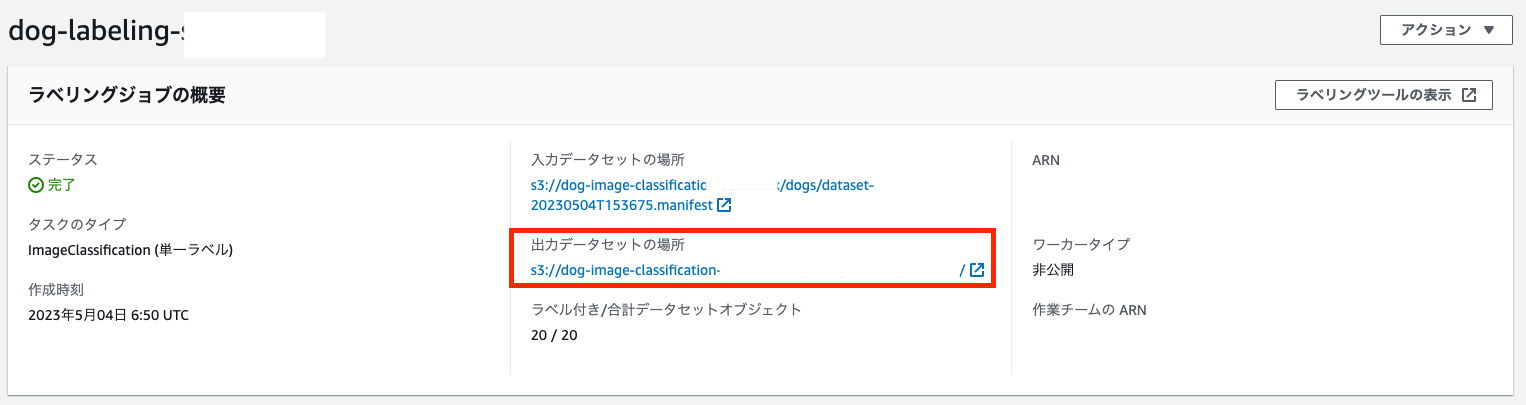
Task: Click the external link icon after manifest
Action: tap(724, 205)
